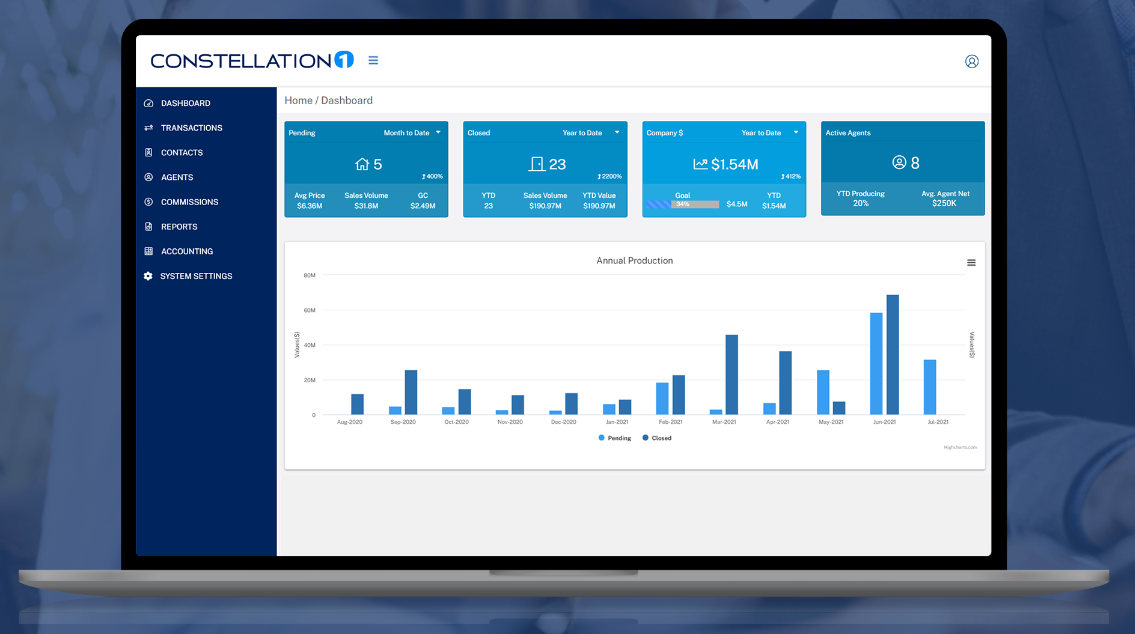Toggle Closed series visibility in the chart legend

click(656, 437)
